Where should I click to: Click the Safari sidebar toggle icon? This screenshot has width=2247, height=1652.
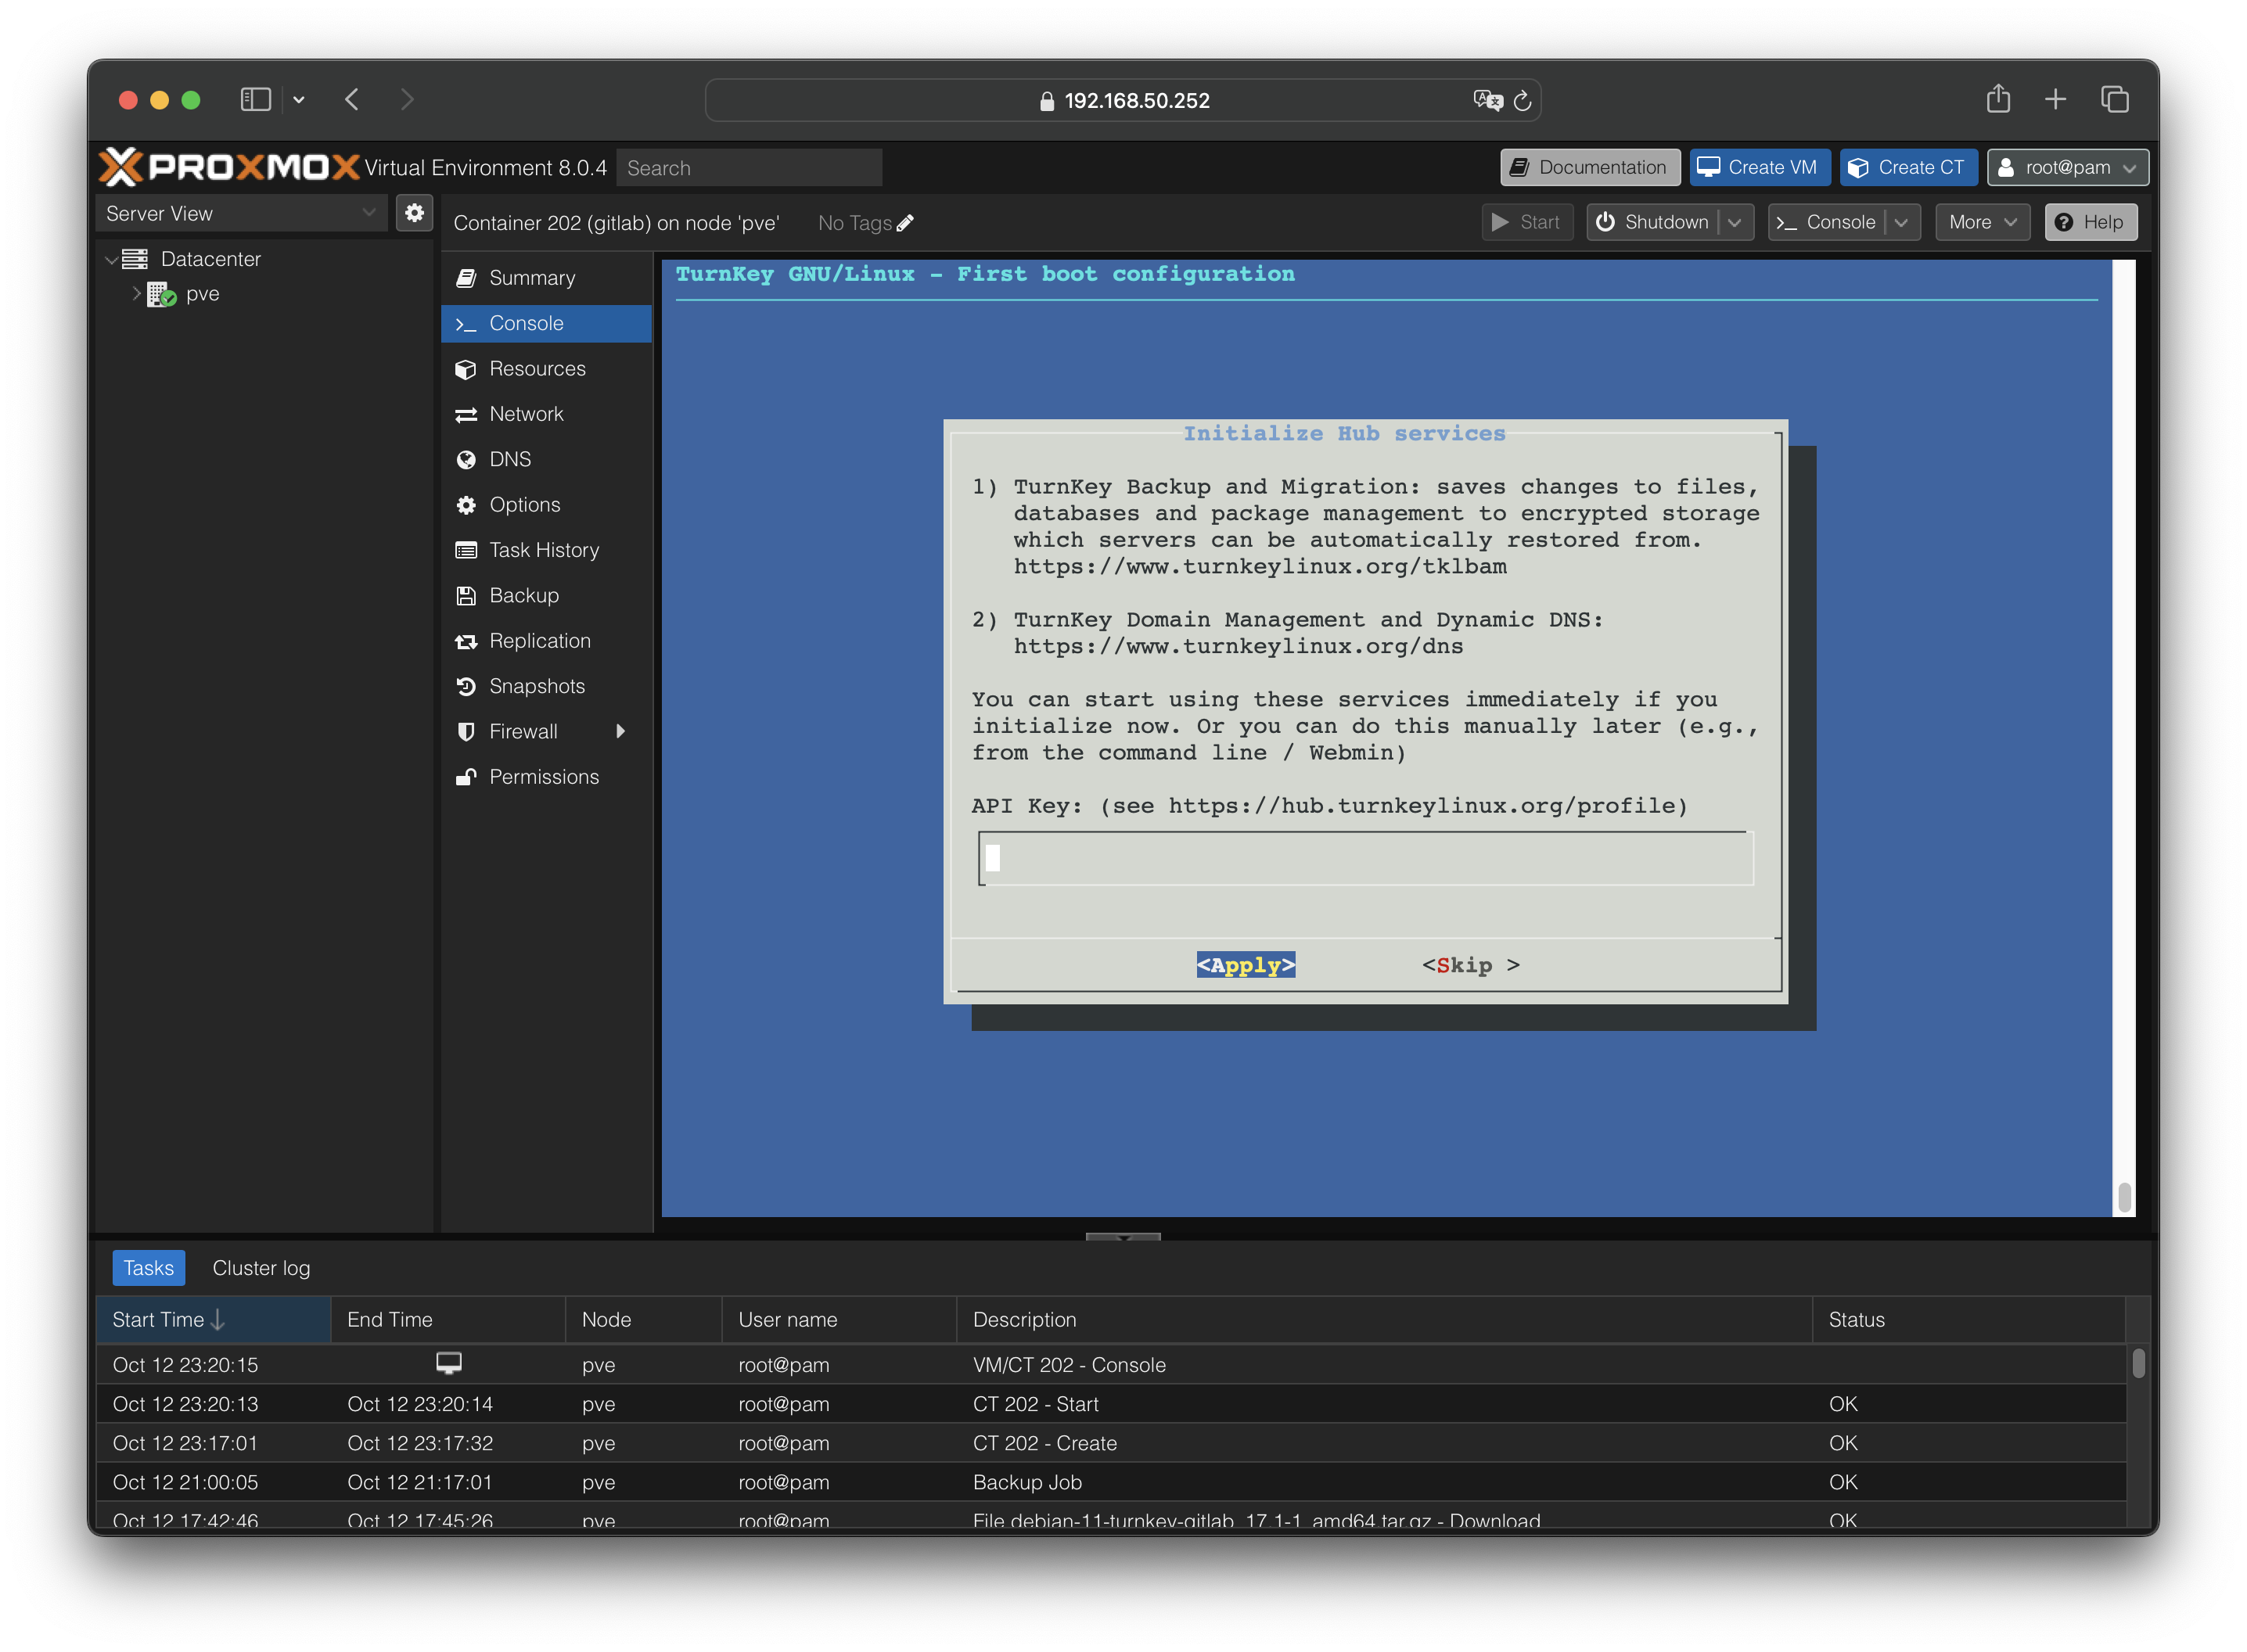(256, 99)
